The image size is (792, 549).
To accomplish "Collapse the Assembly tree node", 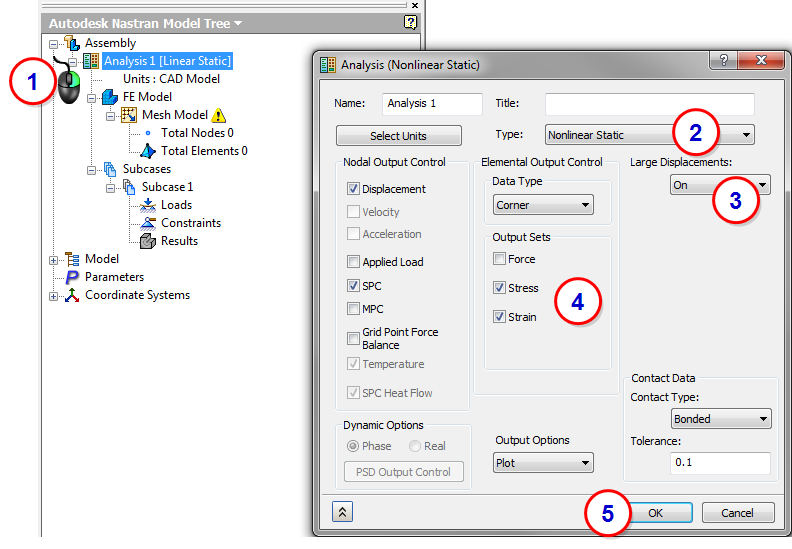I will pos(53,44).
